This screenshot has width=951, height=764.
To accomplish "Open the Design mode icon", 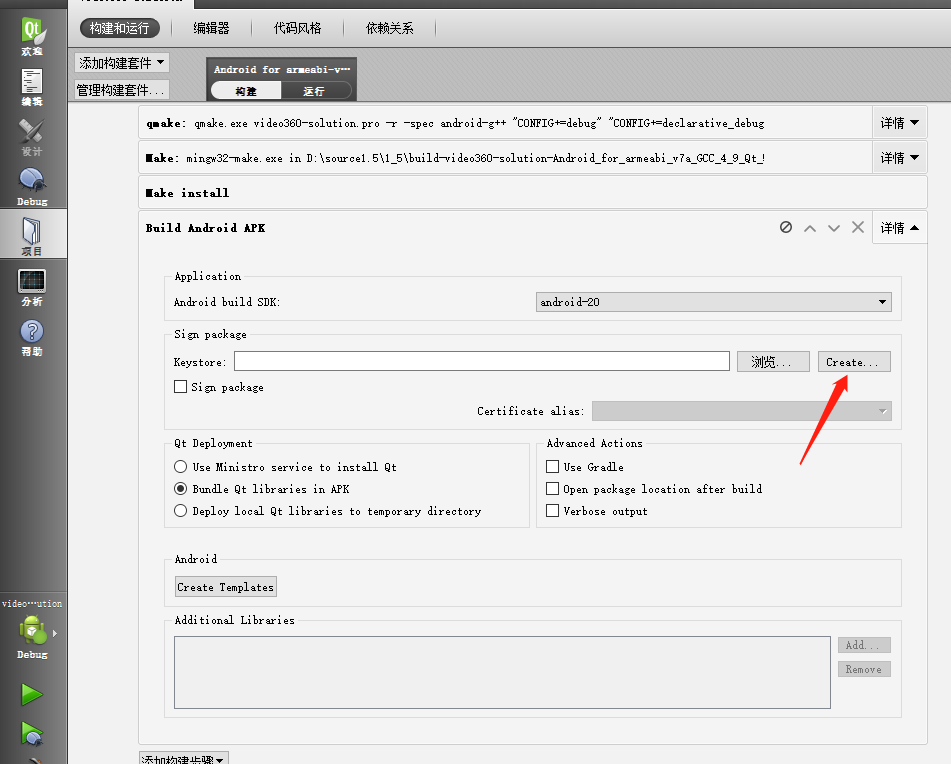I will (33, 137).
